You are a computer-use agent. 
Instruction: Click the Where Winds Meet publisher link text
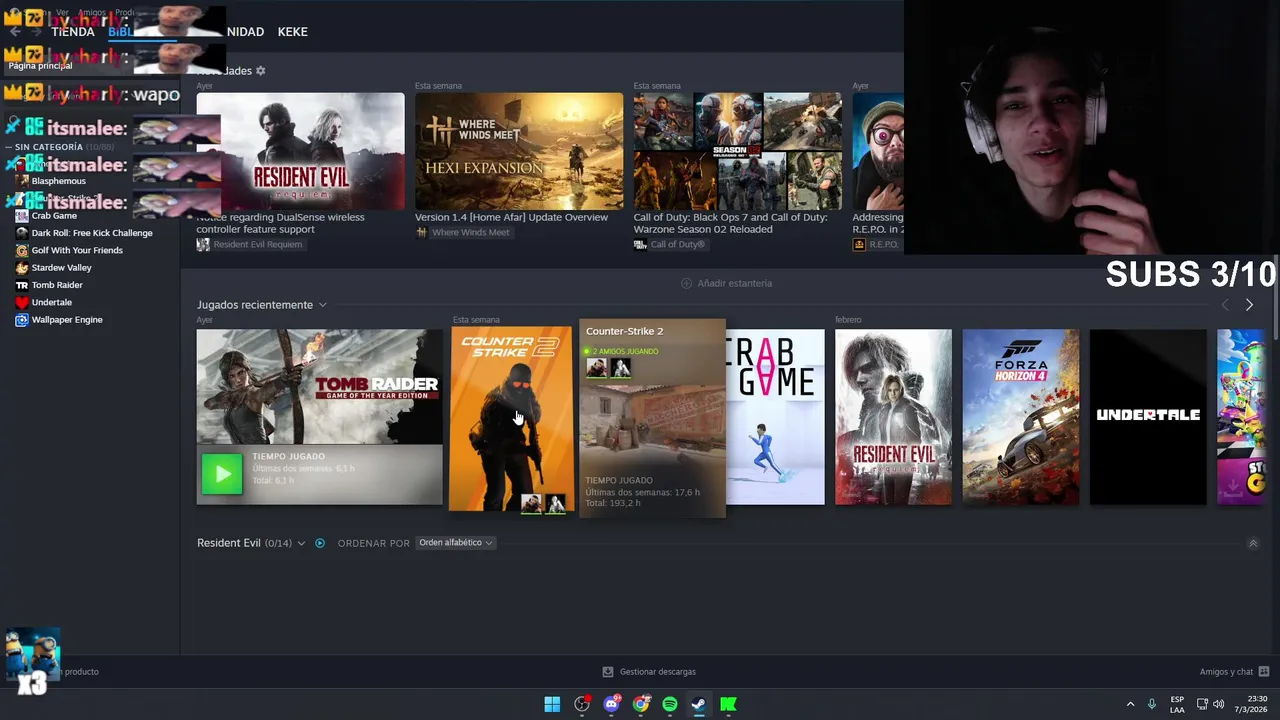point(470,232)
